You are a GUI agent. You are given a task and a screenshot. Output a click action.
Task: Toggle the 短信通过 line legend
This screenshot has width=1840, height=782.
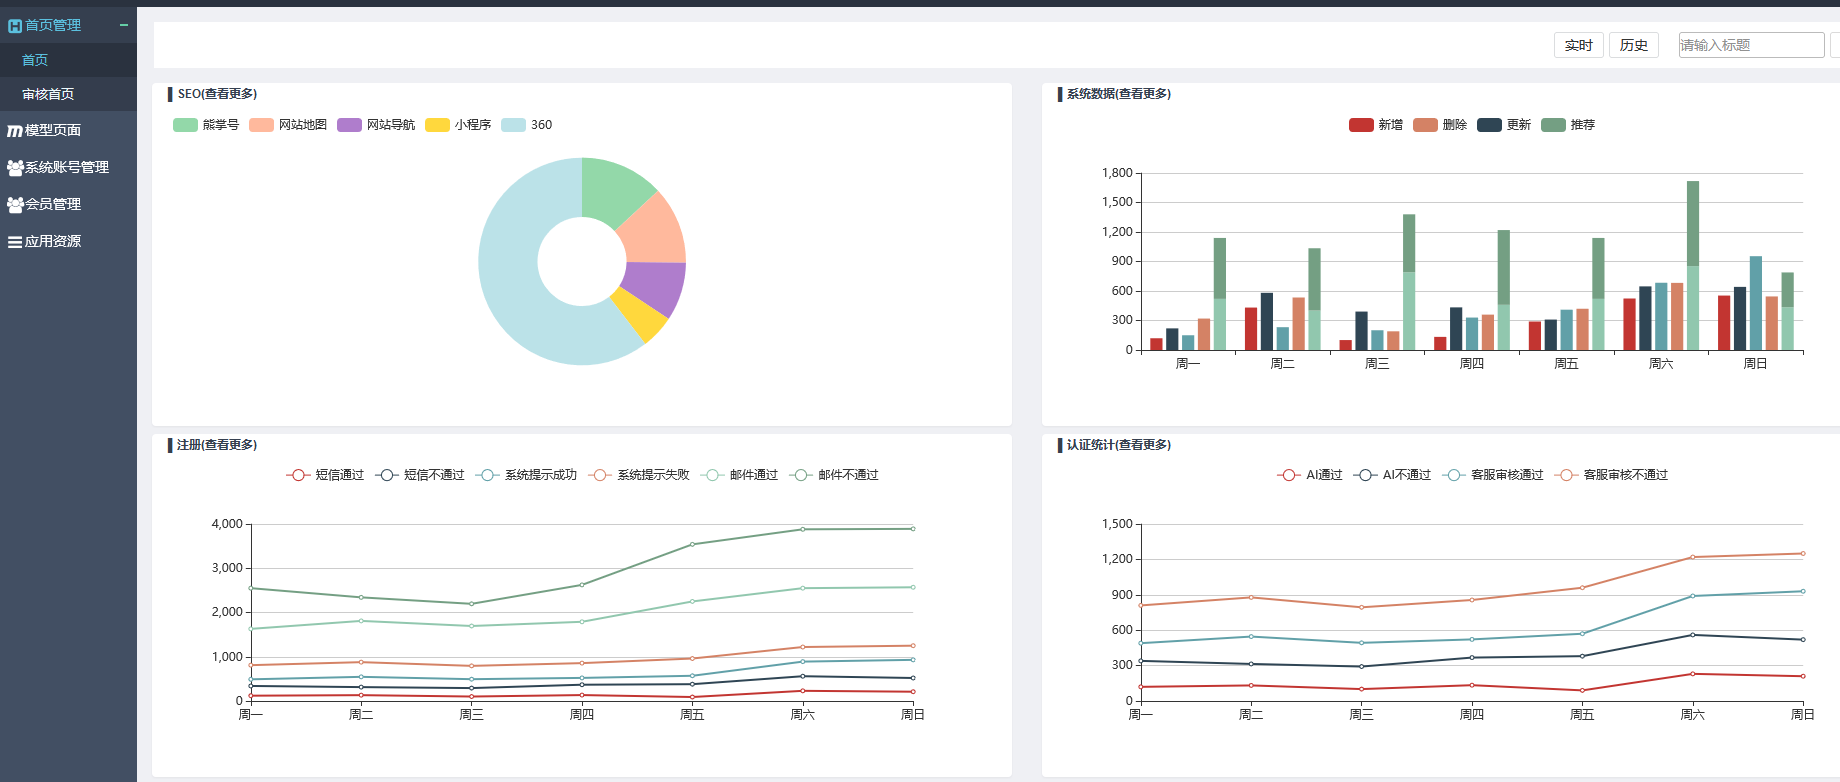click(325, 475)
